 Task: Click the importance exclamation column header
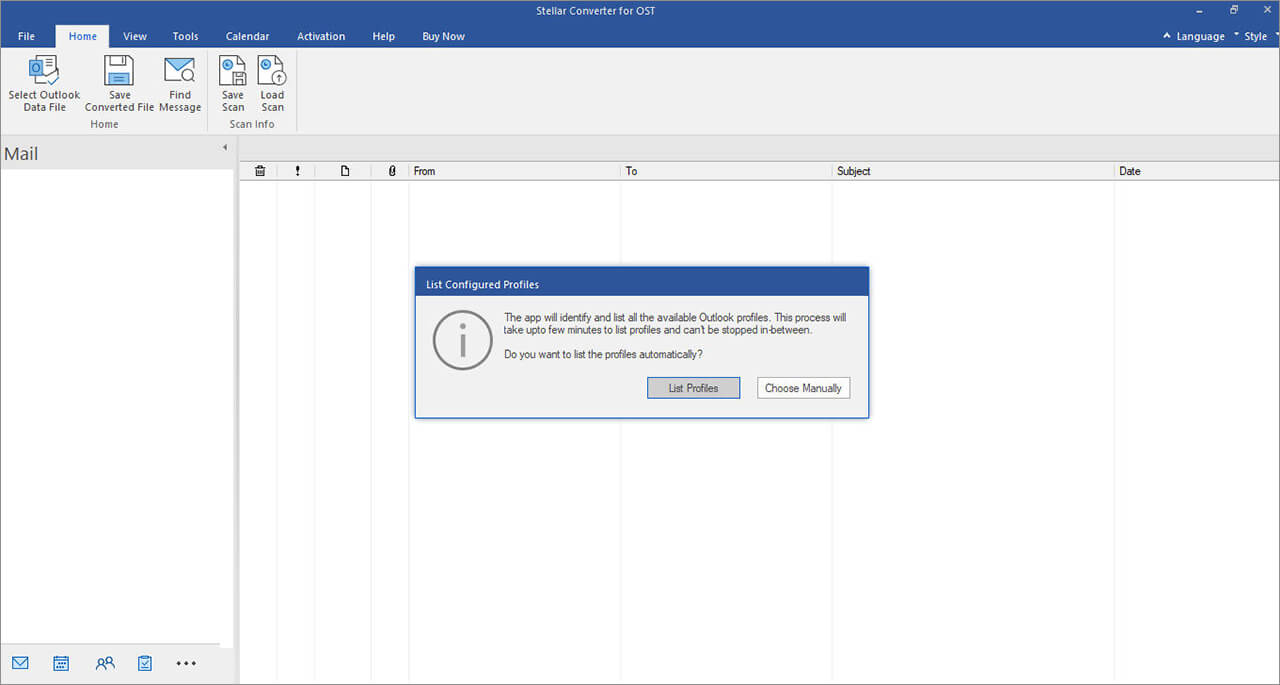pos(297,171)
